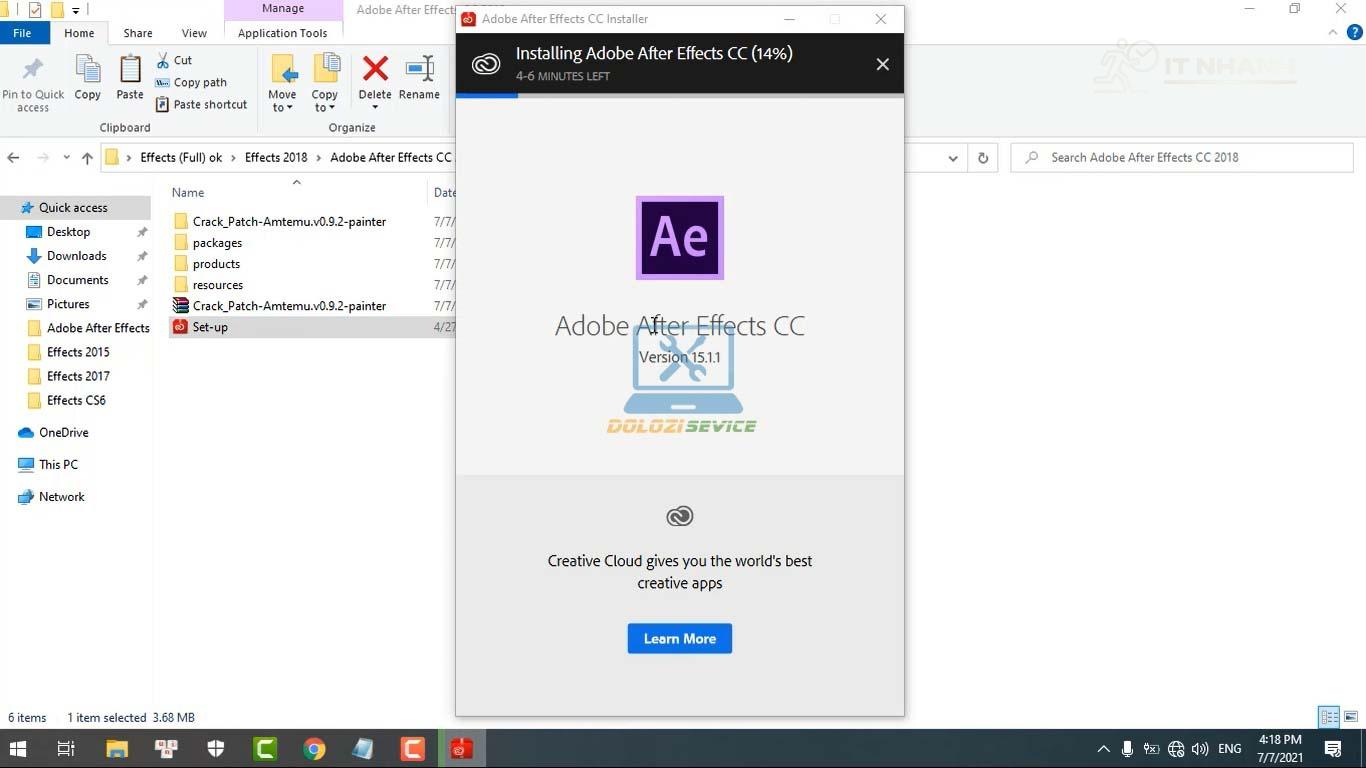Open the Windows Start menu
This screenshot has width=1366, height=768.
click(x=17, y=748)
